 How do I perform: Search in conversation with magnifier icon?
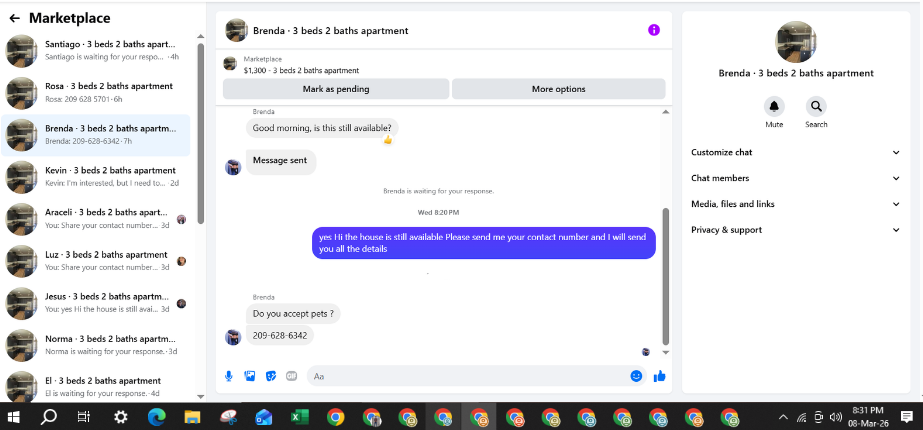816,107
